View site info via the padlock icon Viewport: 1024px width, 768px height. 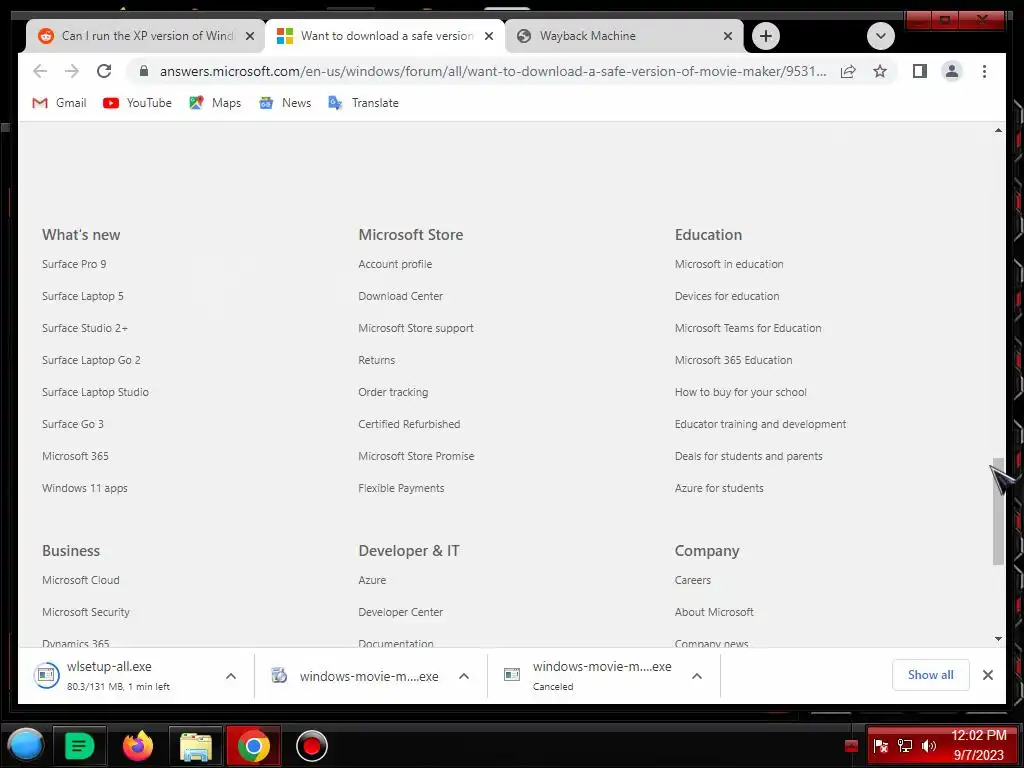tap(144, 71)
